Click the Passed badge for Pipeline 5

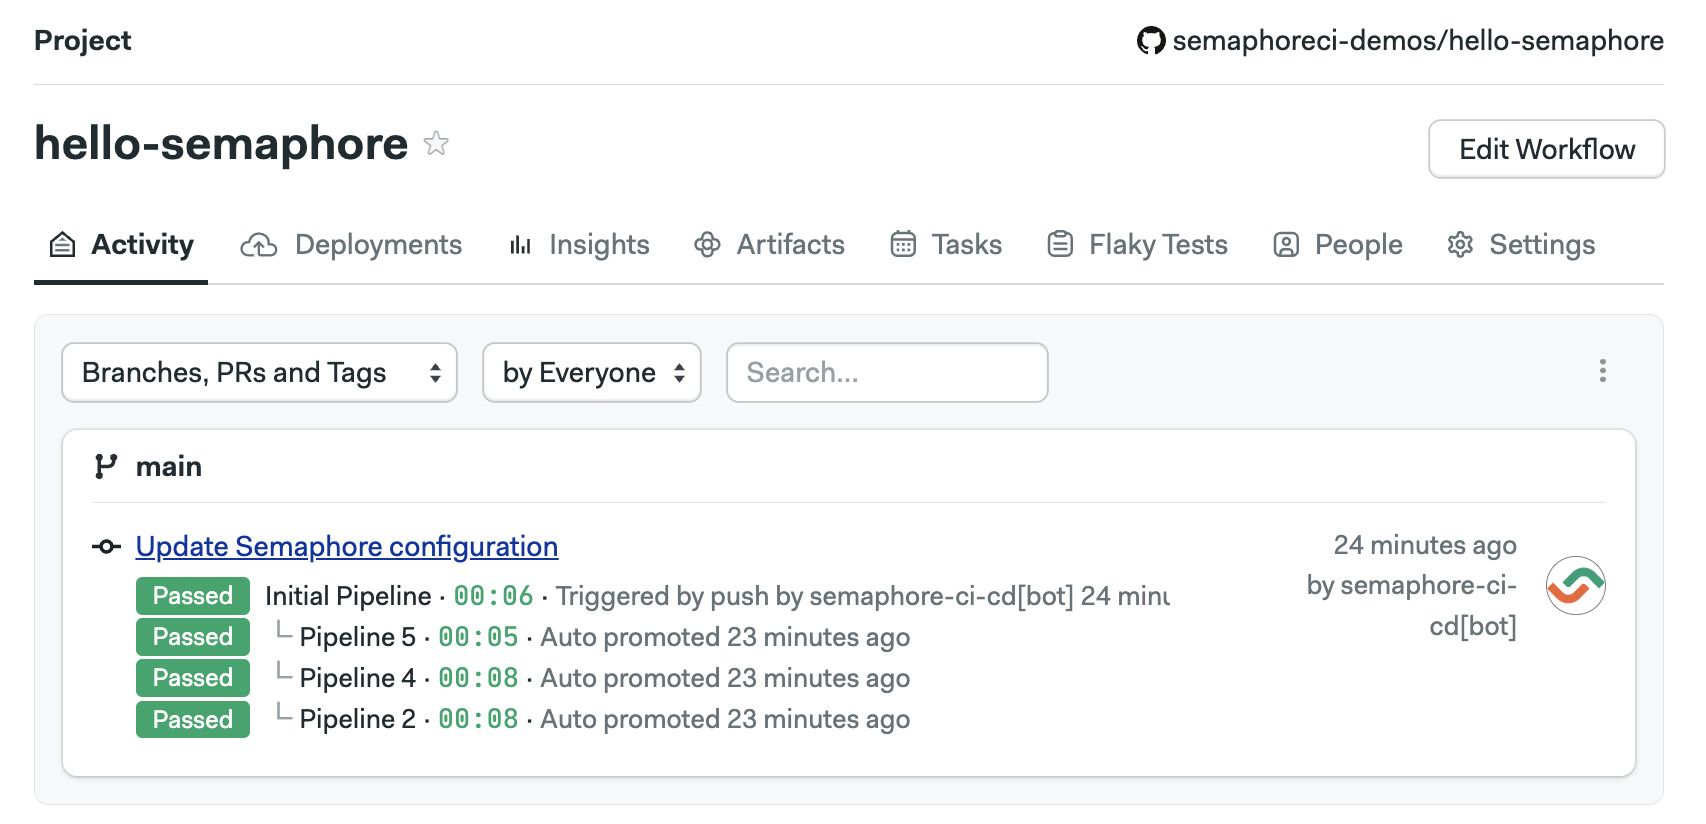(x=193, y=637)
